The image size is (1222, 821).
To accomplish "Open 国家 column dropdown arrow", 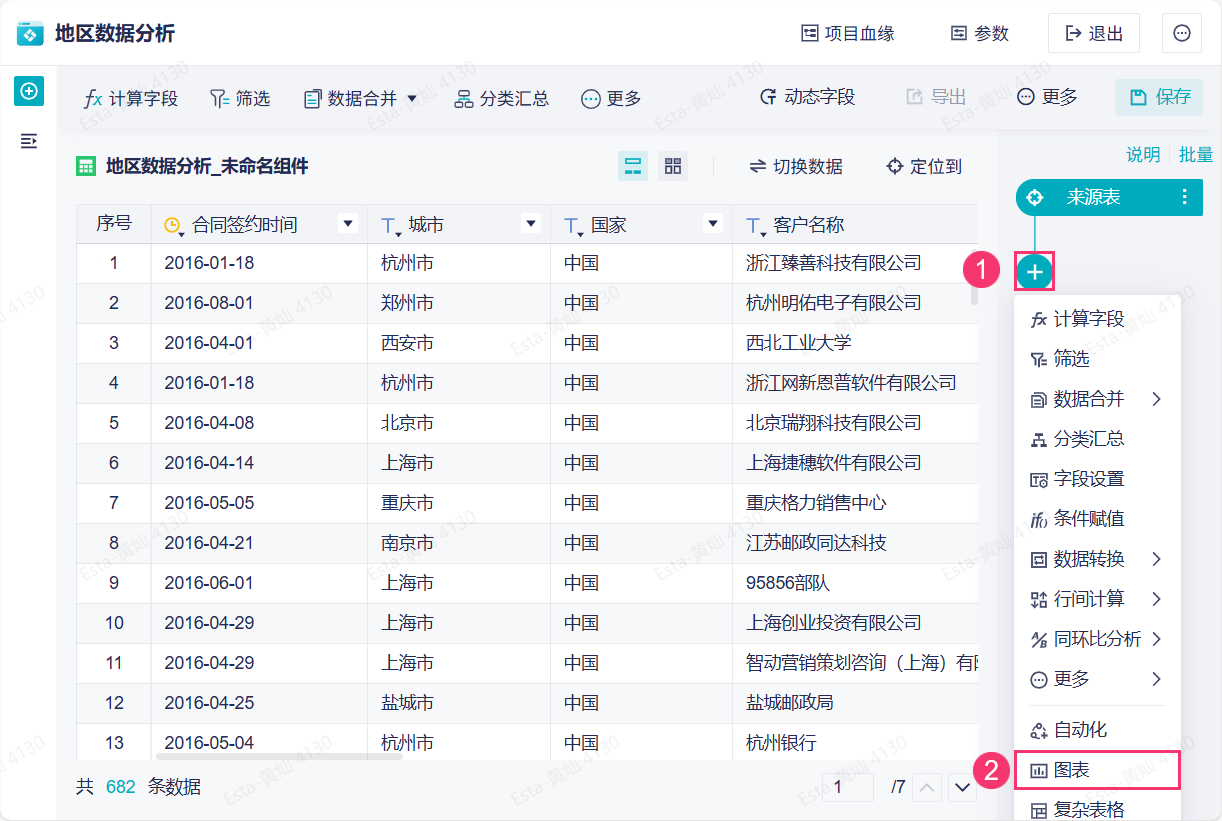I will 713,224.
